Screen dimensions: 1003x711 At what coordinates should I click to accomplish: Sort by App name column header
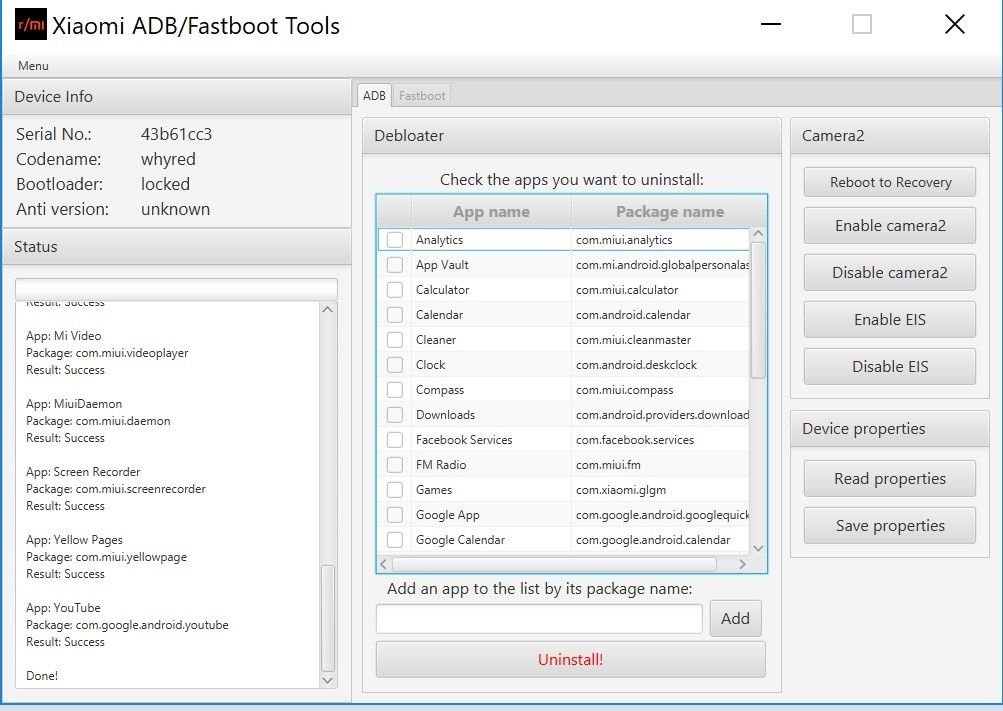point(491,212)
